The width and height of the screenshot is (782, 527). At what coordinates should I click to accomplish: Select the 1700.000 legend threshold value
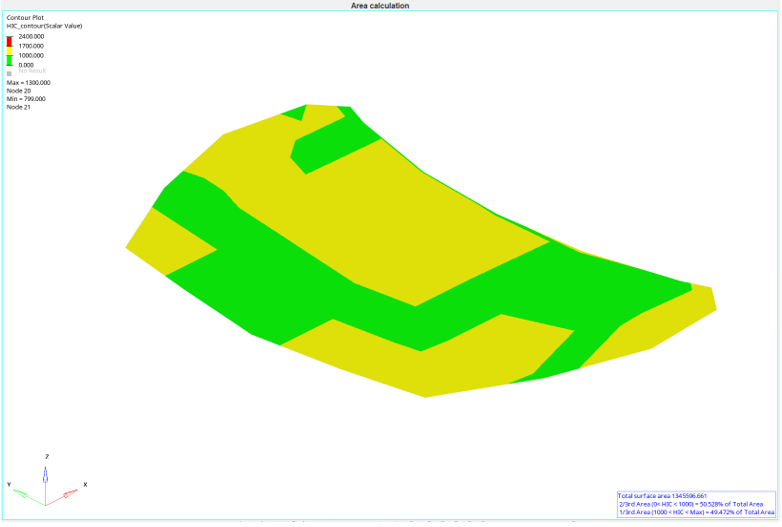point(31,46)
